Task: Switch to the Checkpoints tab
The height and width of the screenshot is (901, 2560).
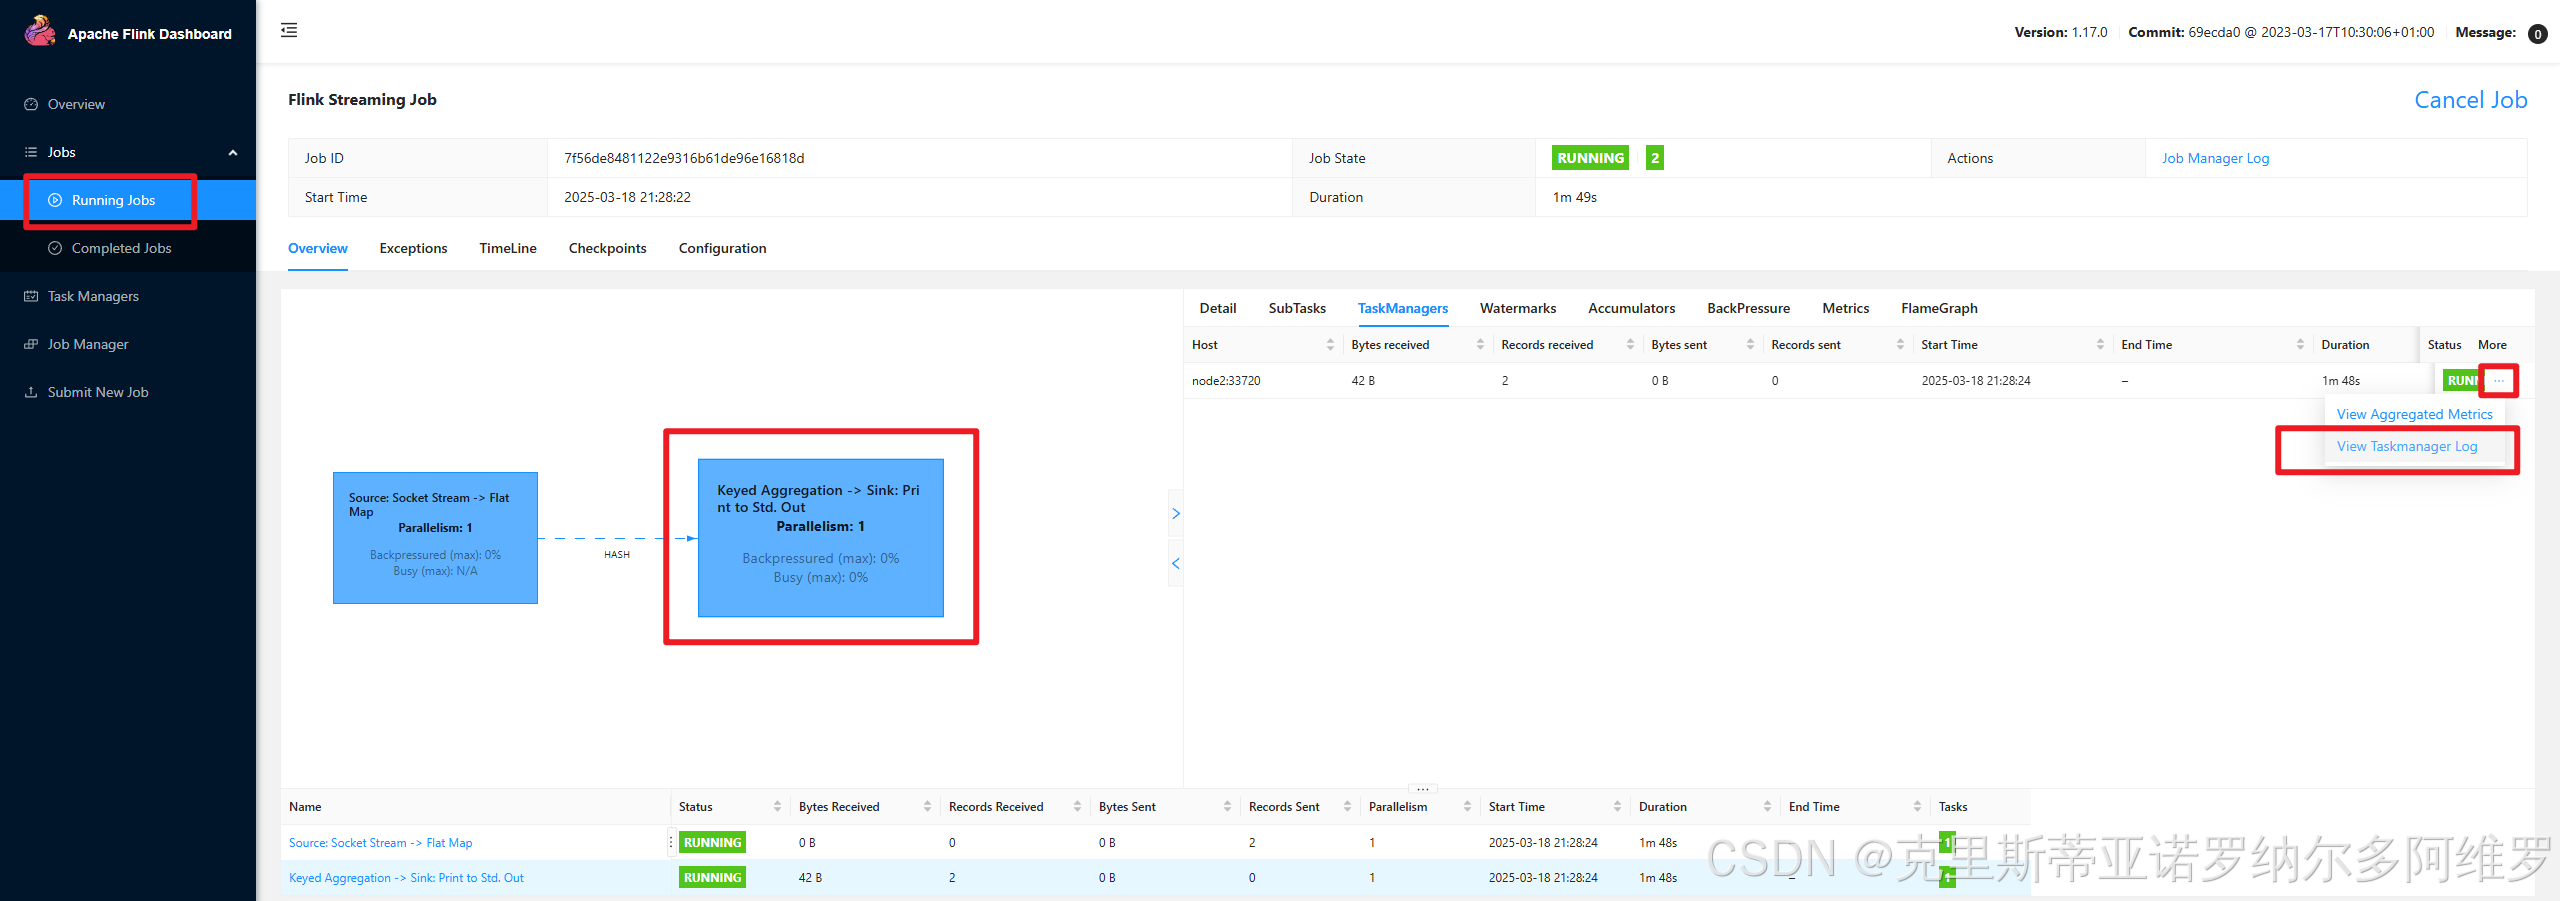Action: coord(607,248)
